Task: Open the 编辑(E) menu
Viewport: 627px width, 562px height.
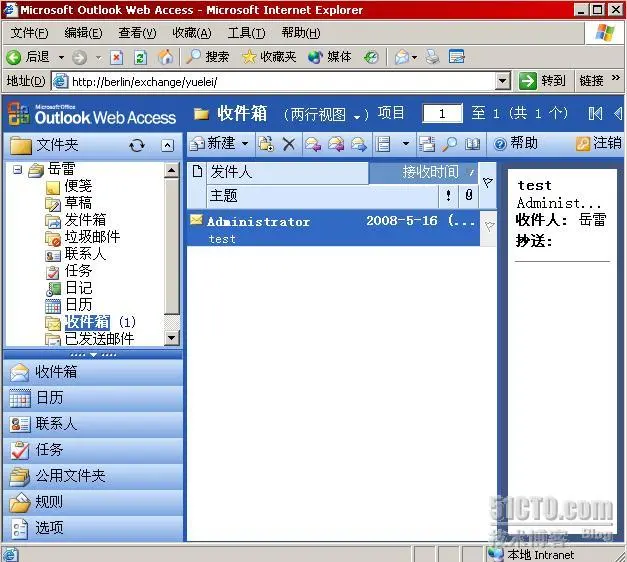Action: pos(83,33)
